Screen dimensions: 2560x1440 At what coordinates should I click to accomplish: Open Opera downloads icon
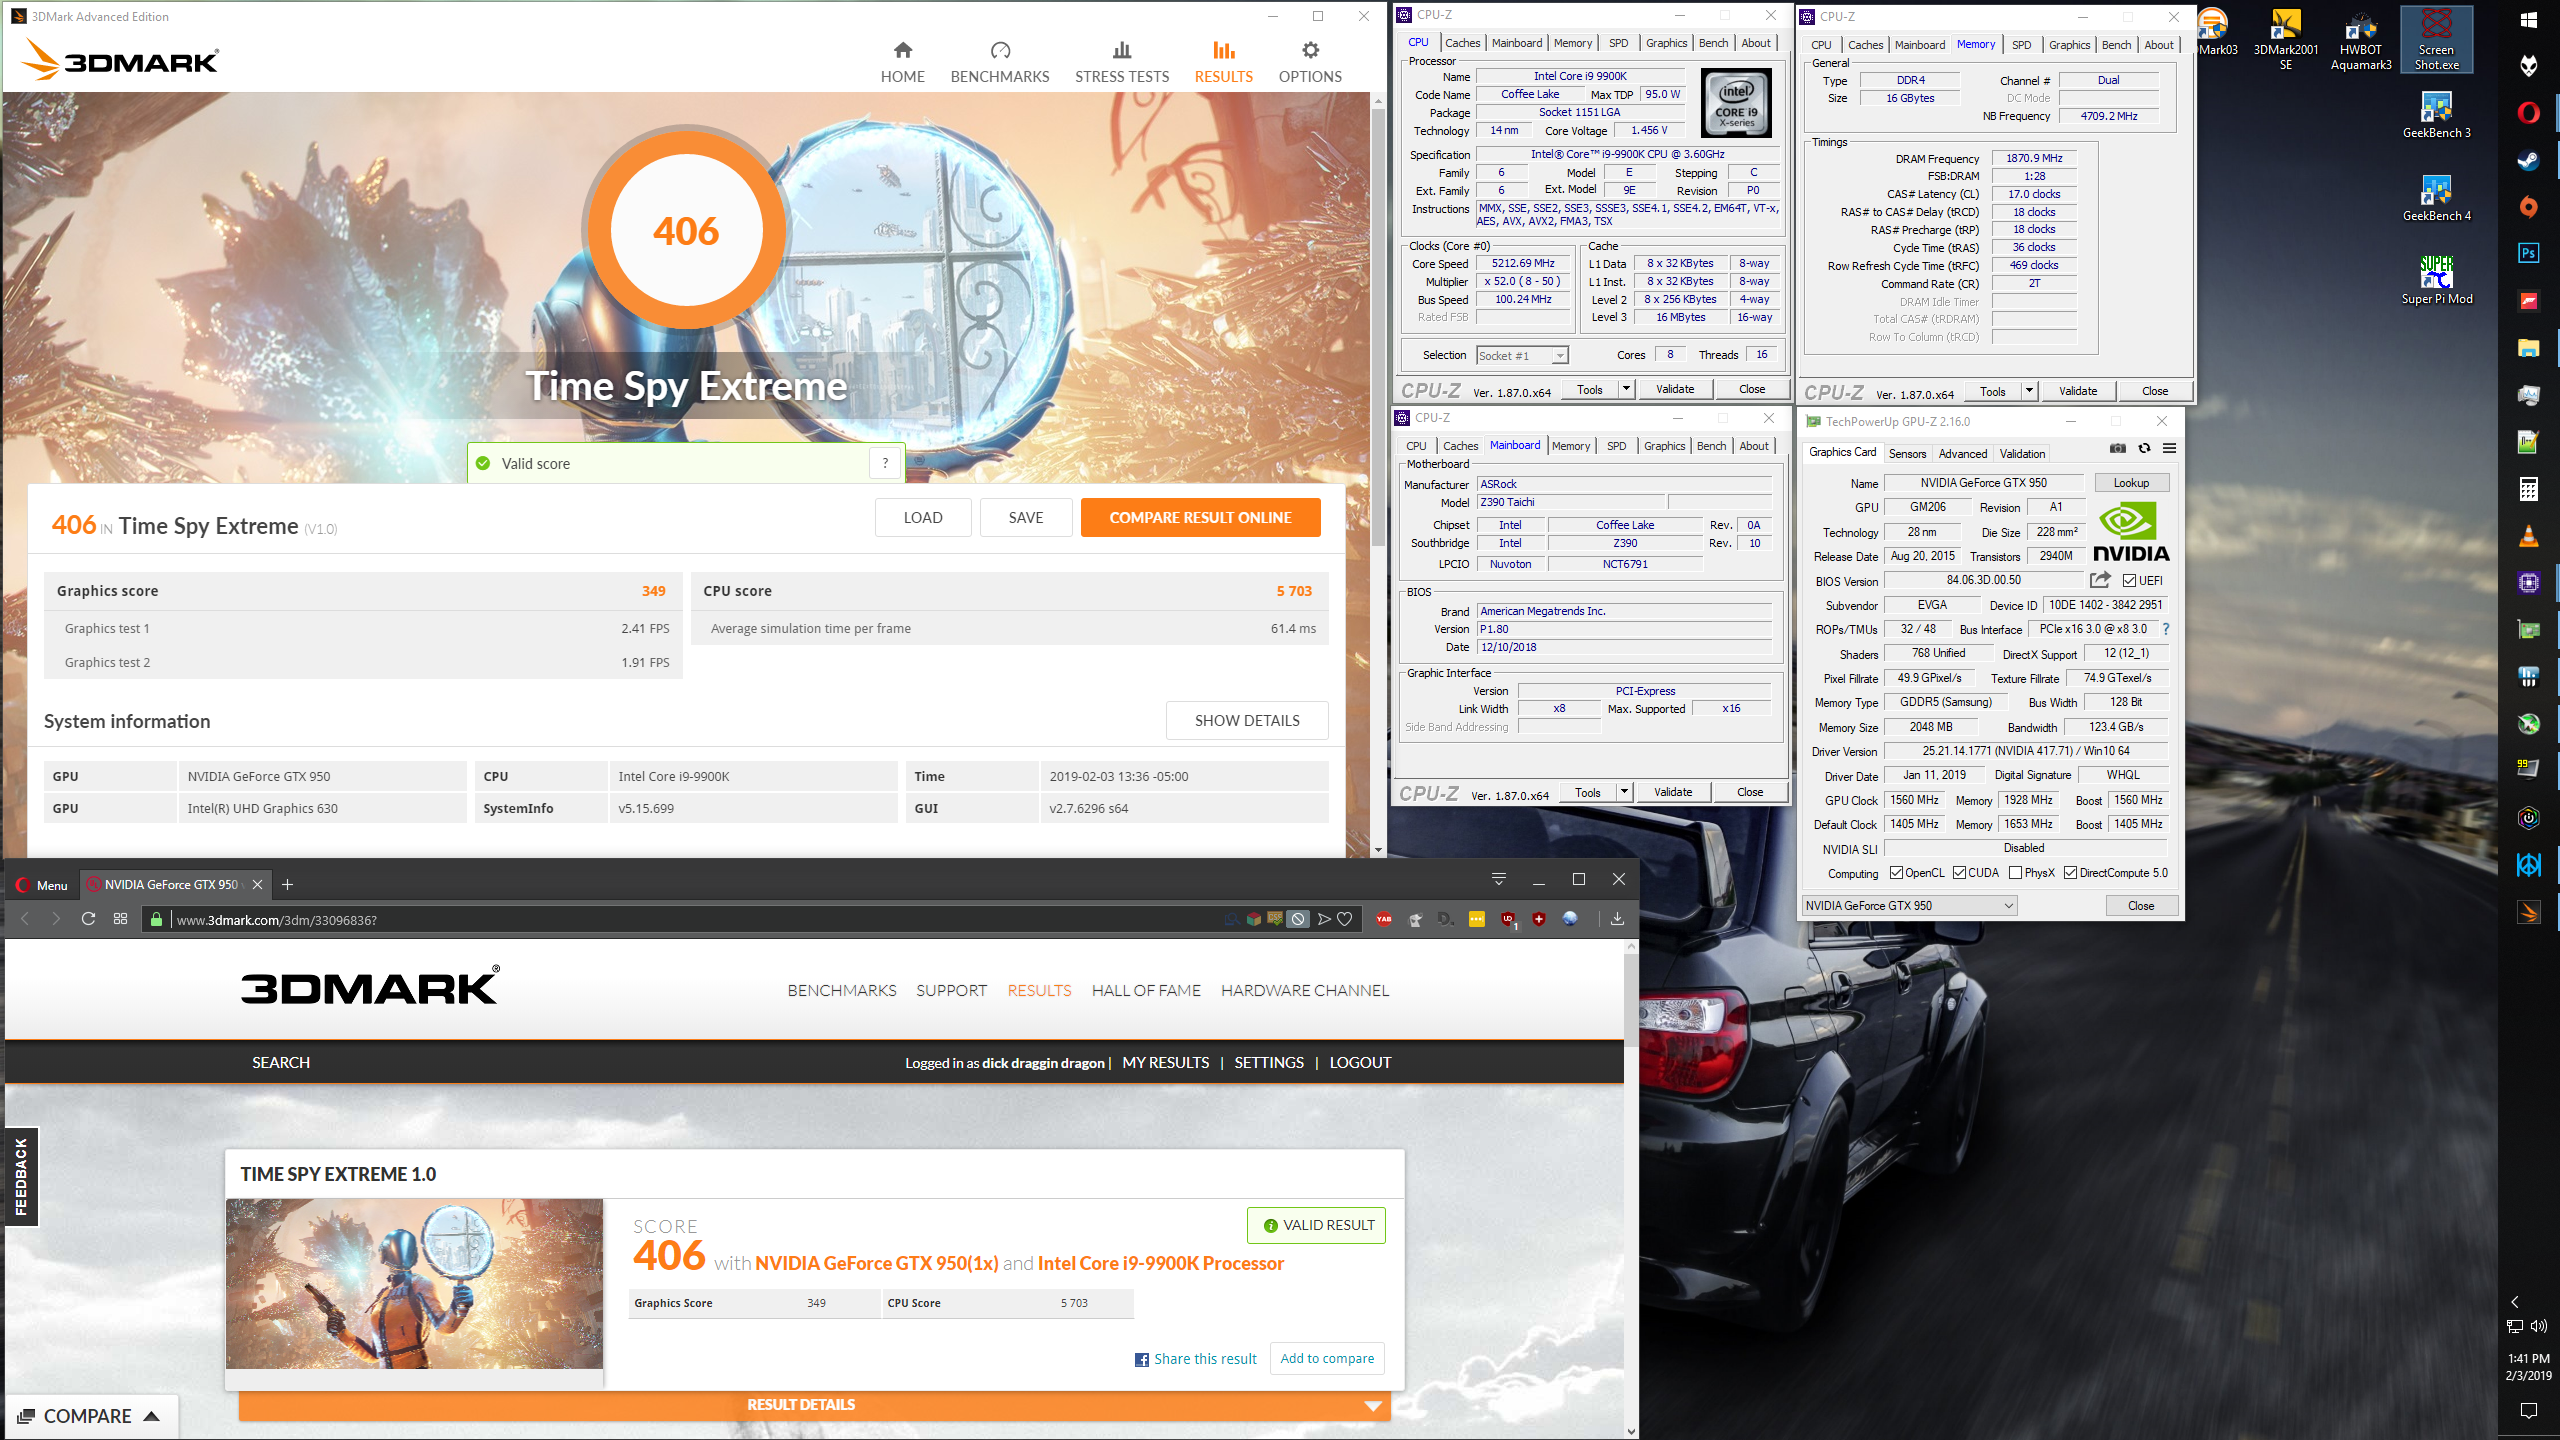[1617, 919]
